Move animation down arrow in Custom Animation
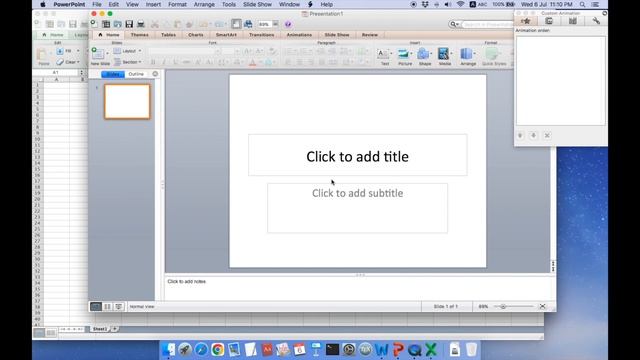This screenshot has height=360, width=640. (x=533, y=136)
